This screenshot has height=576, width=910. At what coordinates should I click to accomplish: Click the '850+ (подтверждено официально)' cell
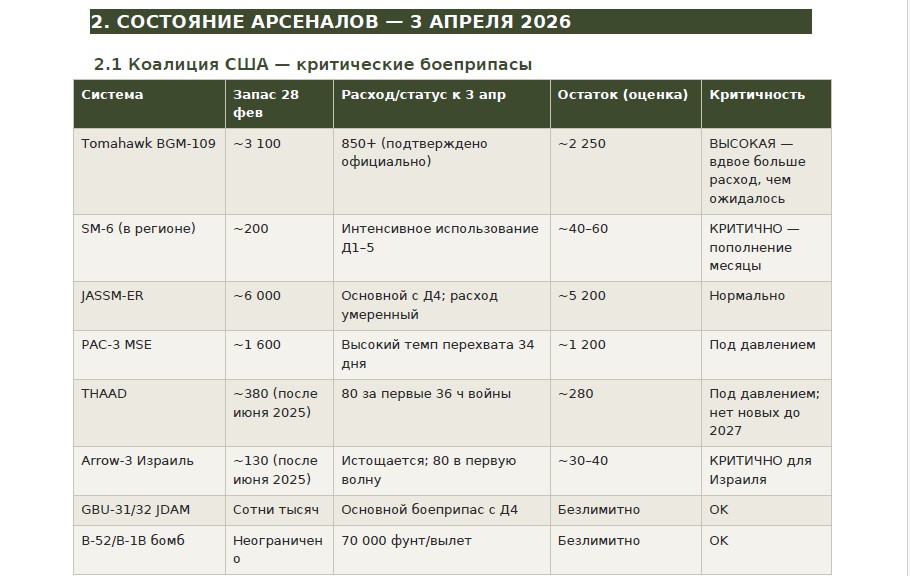414,152
